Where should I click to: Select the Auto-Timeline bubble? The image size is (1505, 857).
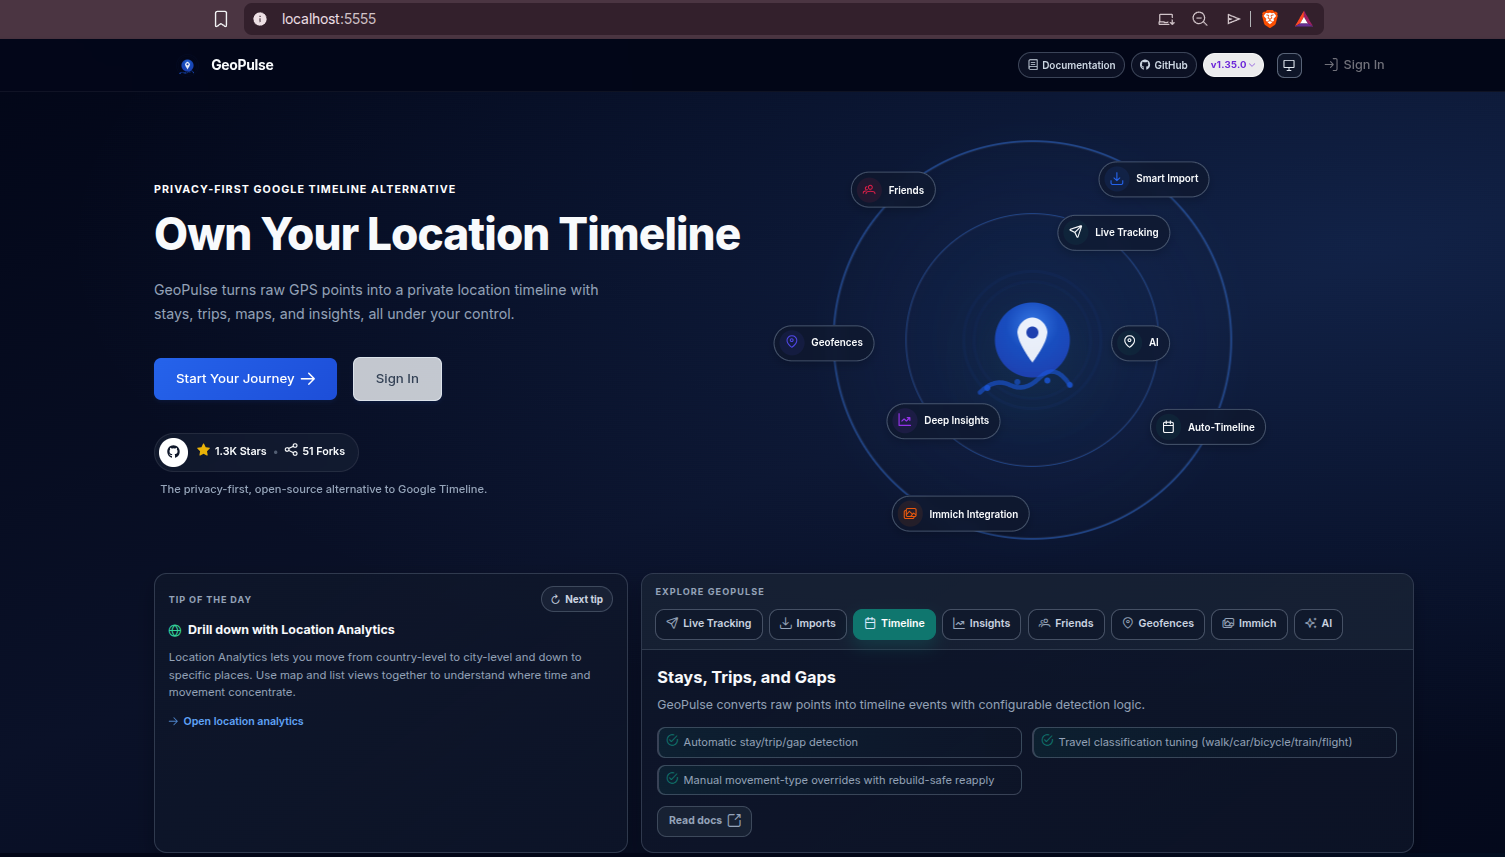click(x=1208, y=428)
